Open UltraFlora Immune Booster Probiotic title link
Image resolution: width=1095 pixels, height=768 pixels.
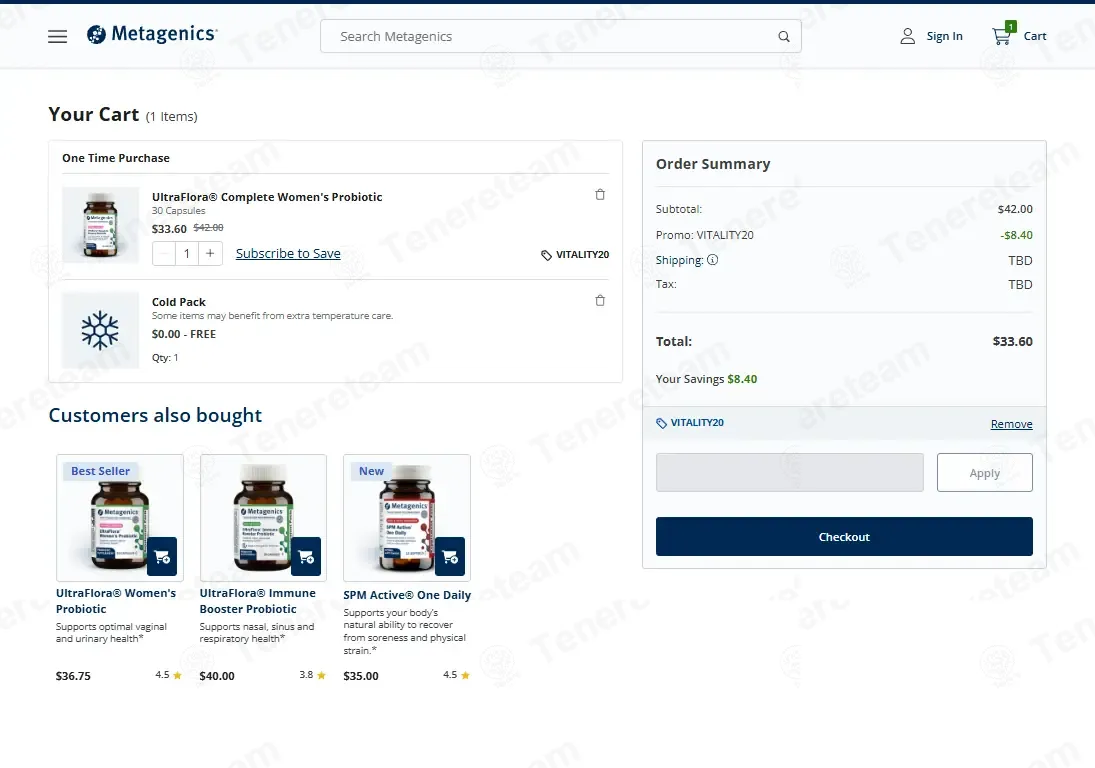point(258,601)
